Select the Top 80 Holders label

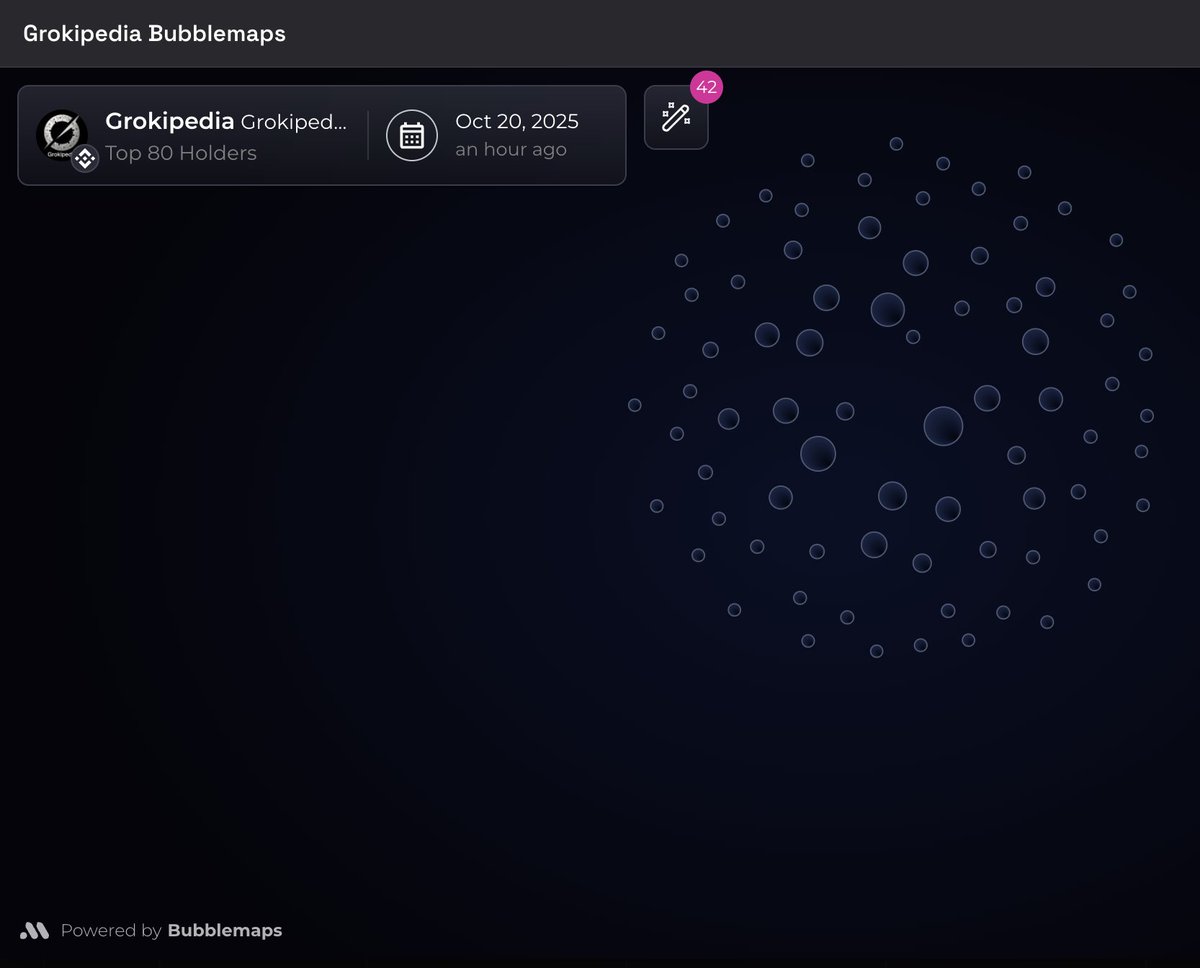coord(181,153)
